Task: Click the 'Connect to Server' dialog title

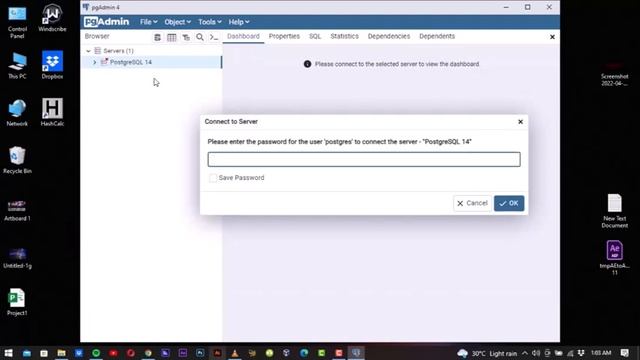Action: click(231, 122)
